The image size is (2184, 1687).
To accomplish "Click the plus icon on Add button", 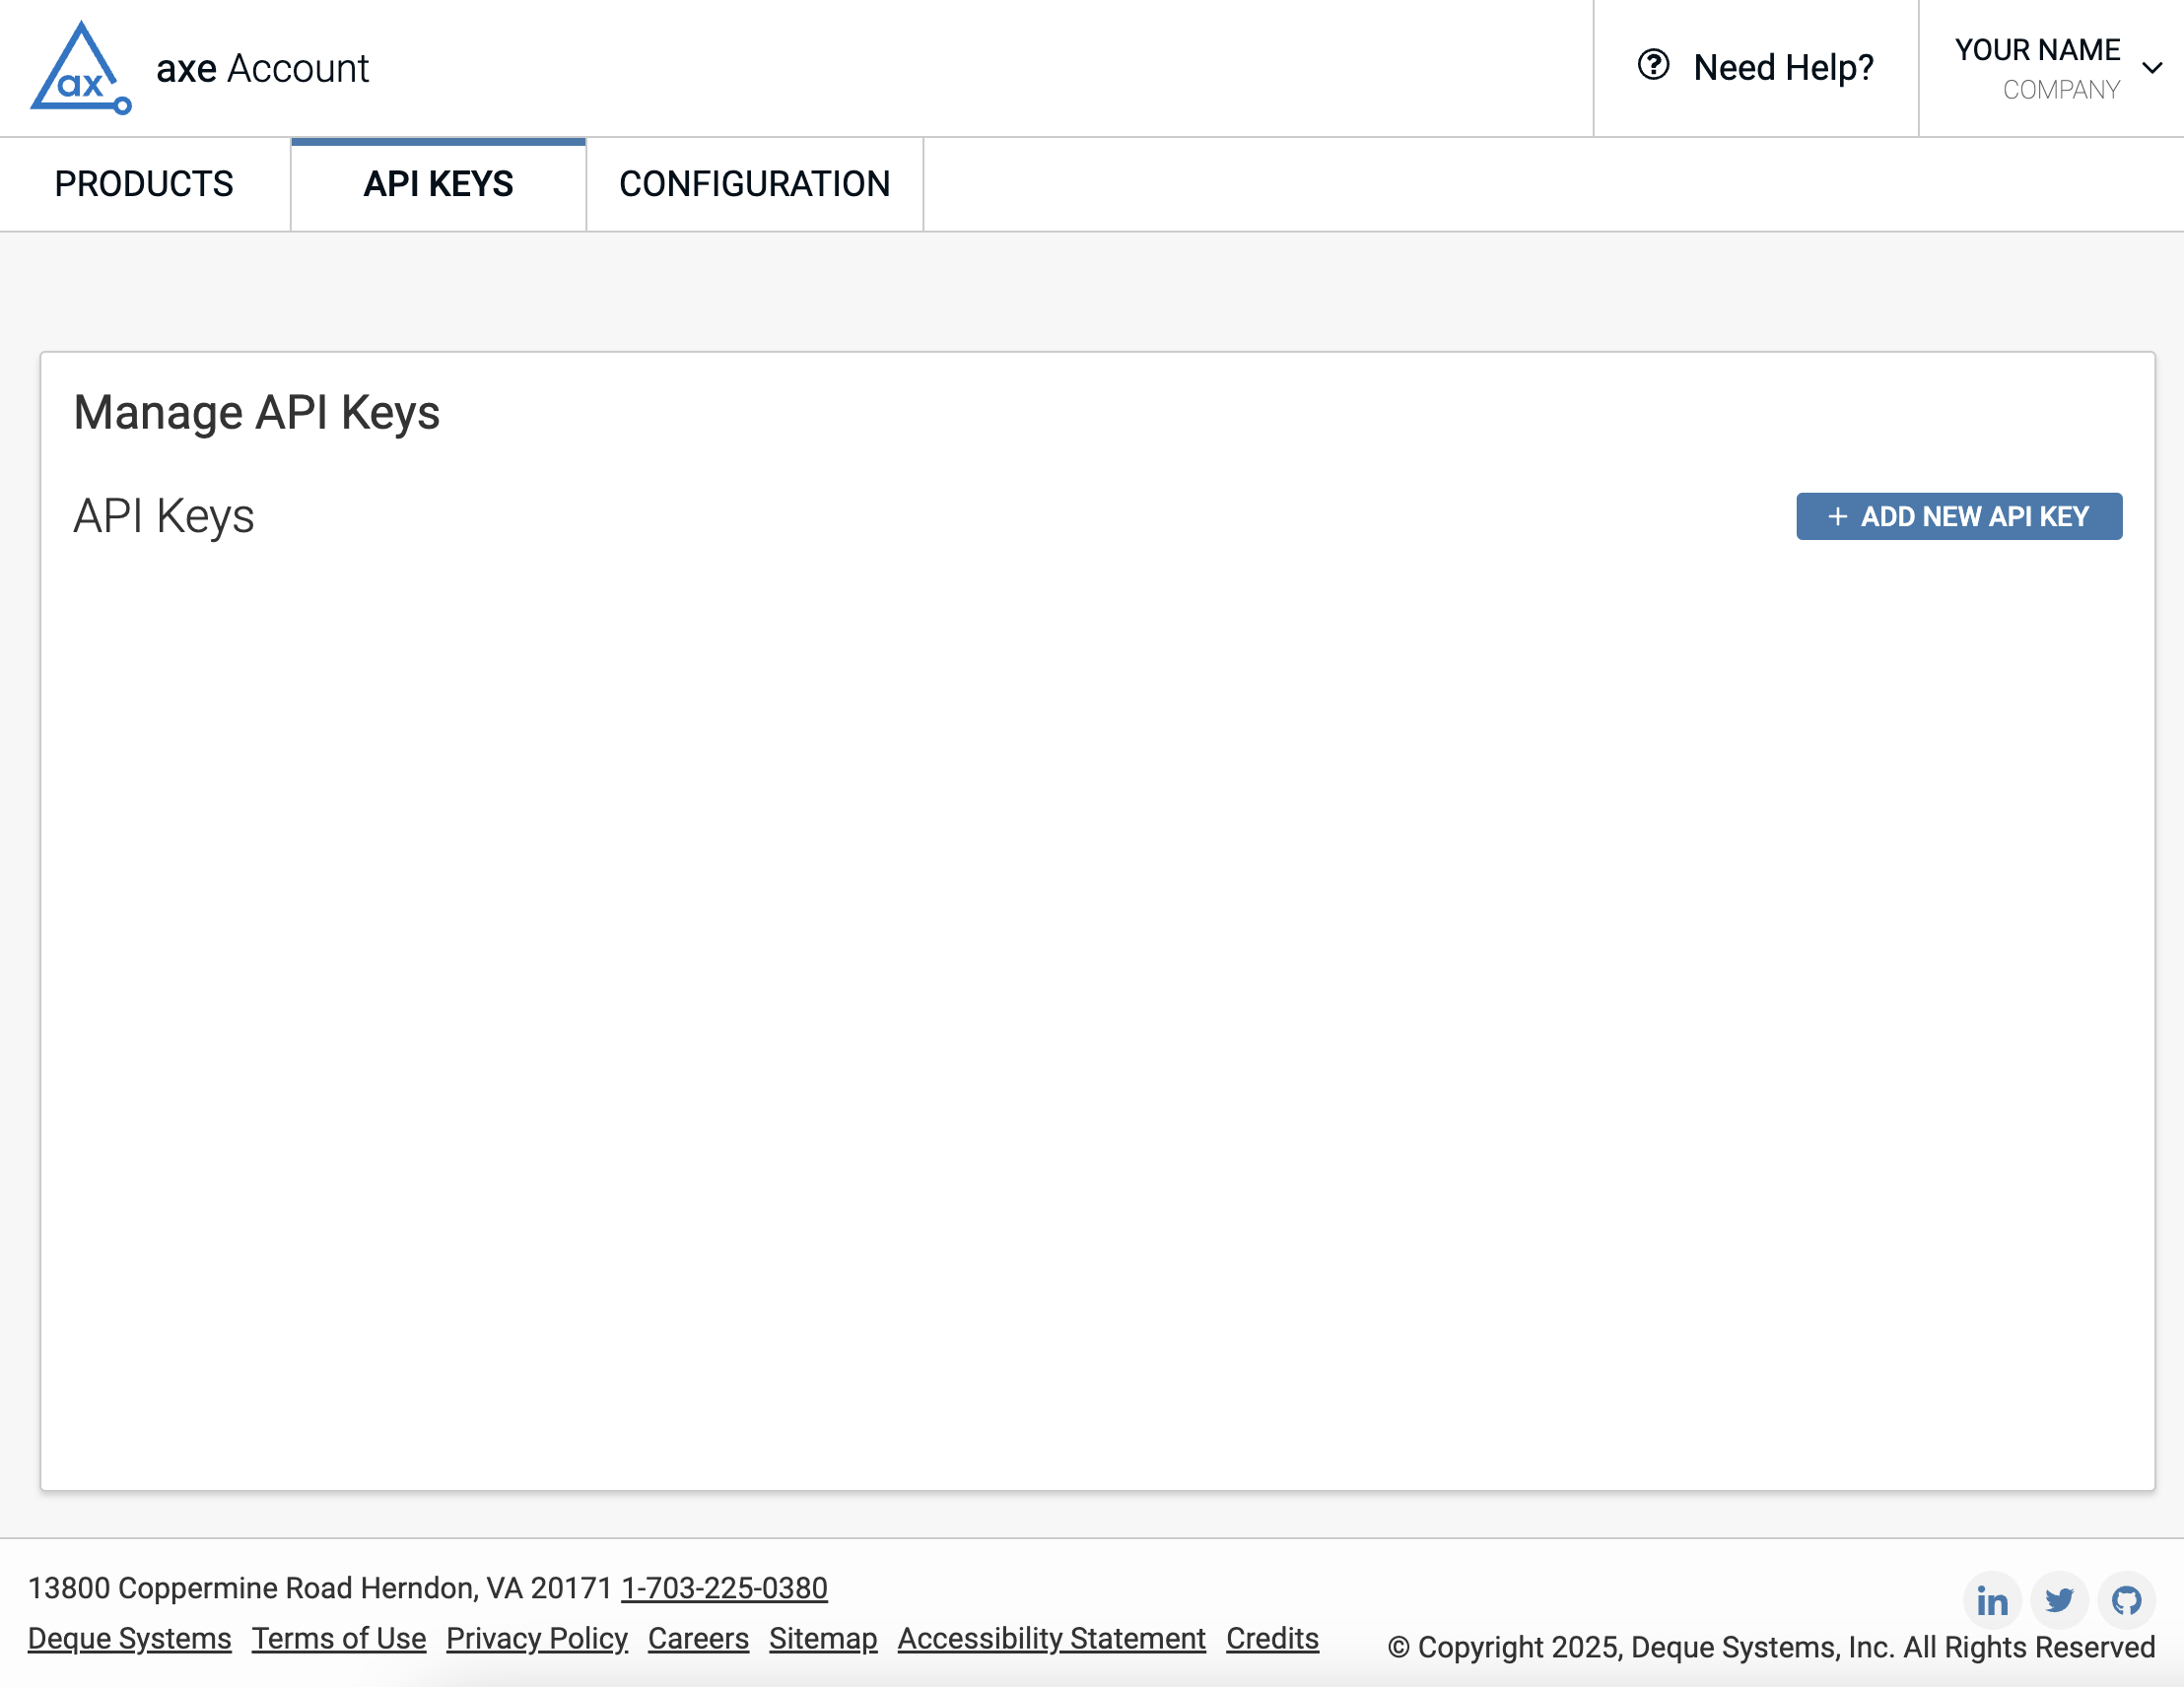I will [1837, 517].
